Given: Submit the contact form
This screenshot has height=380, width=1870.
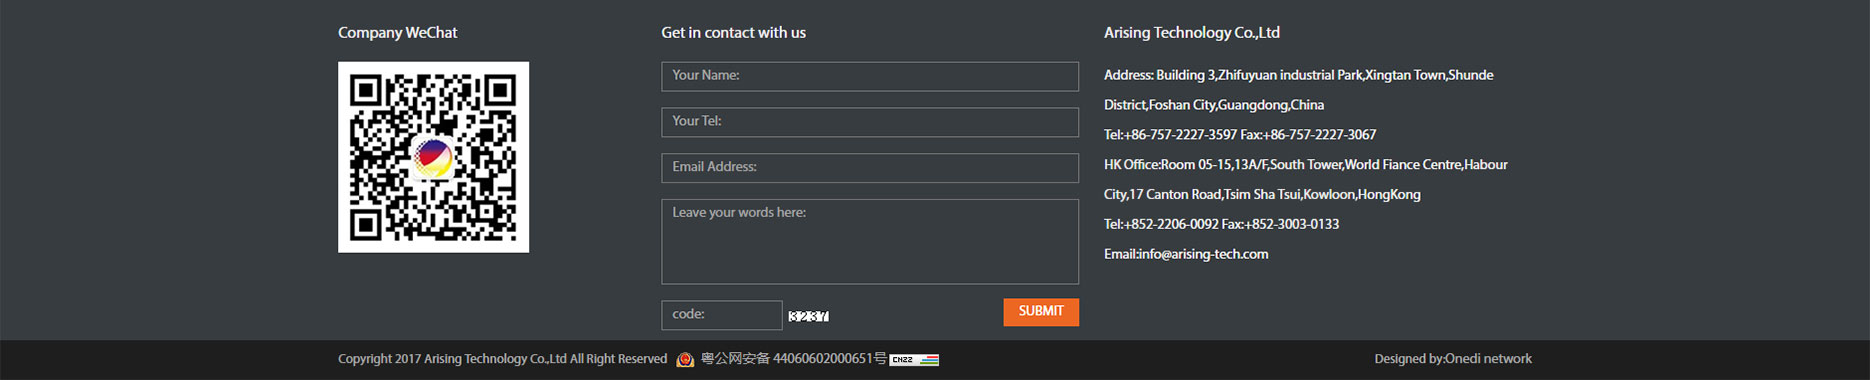Looking at the screenshot, I should point(1041,312).
